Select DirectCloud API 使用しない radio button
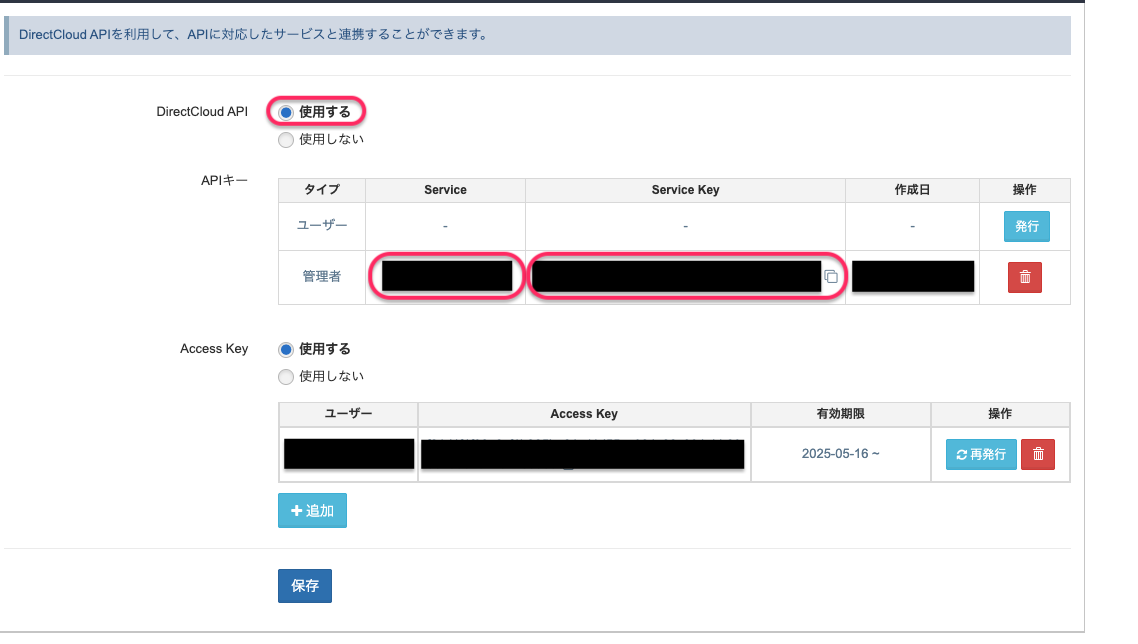The image size is (1138, 644). pyautogui.click(x=286, y=140)
